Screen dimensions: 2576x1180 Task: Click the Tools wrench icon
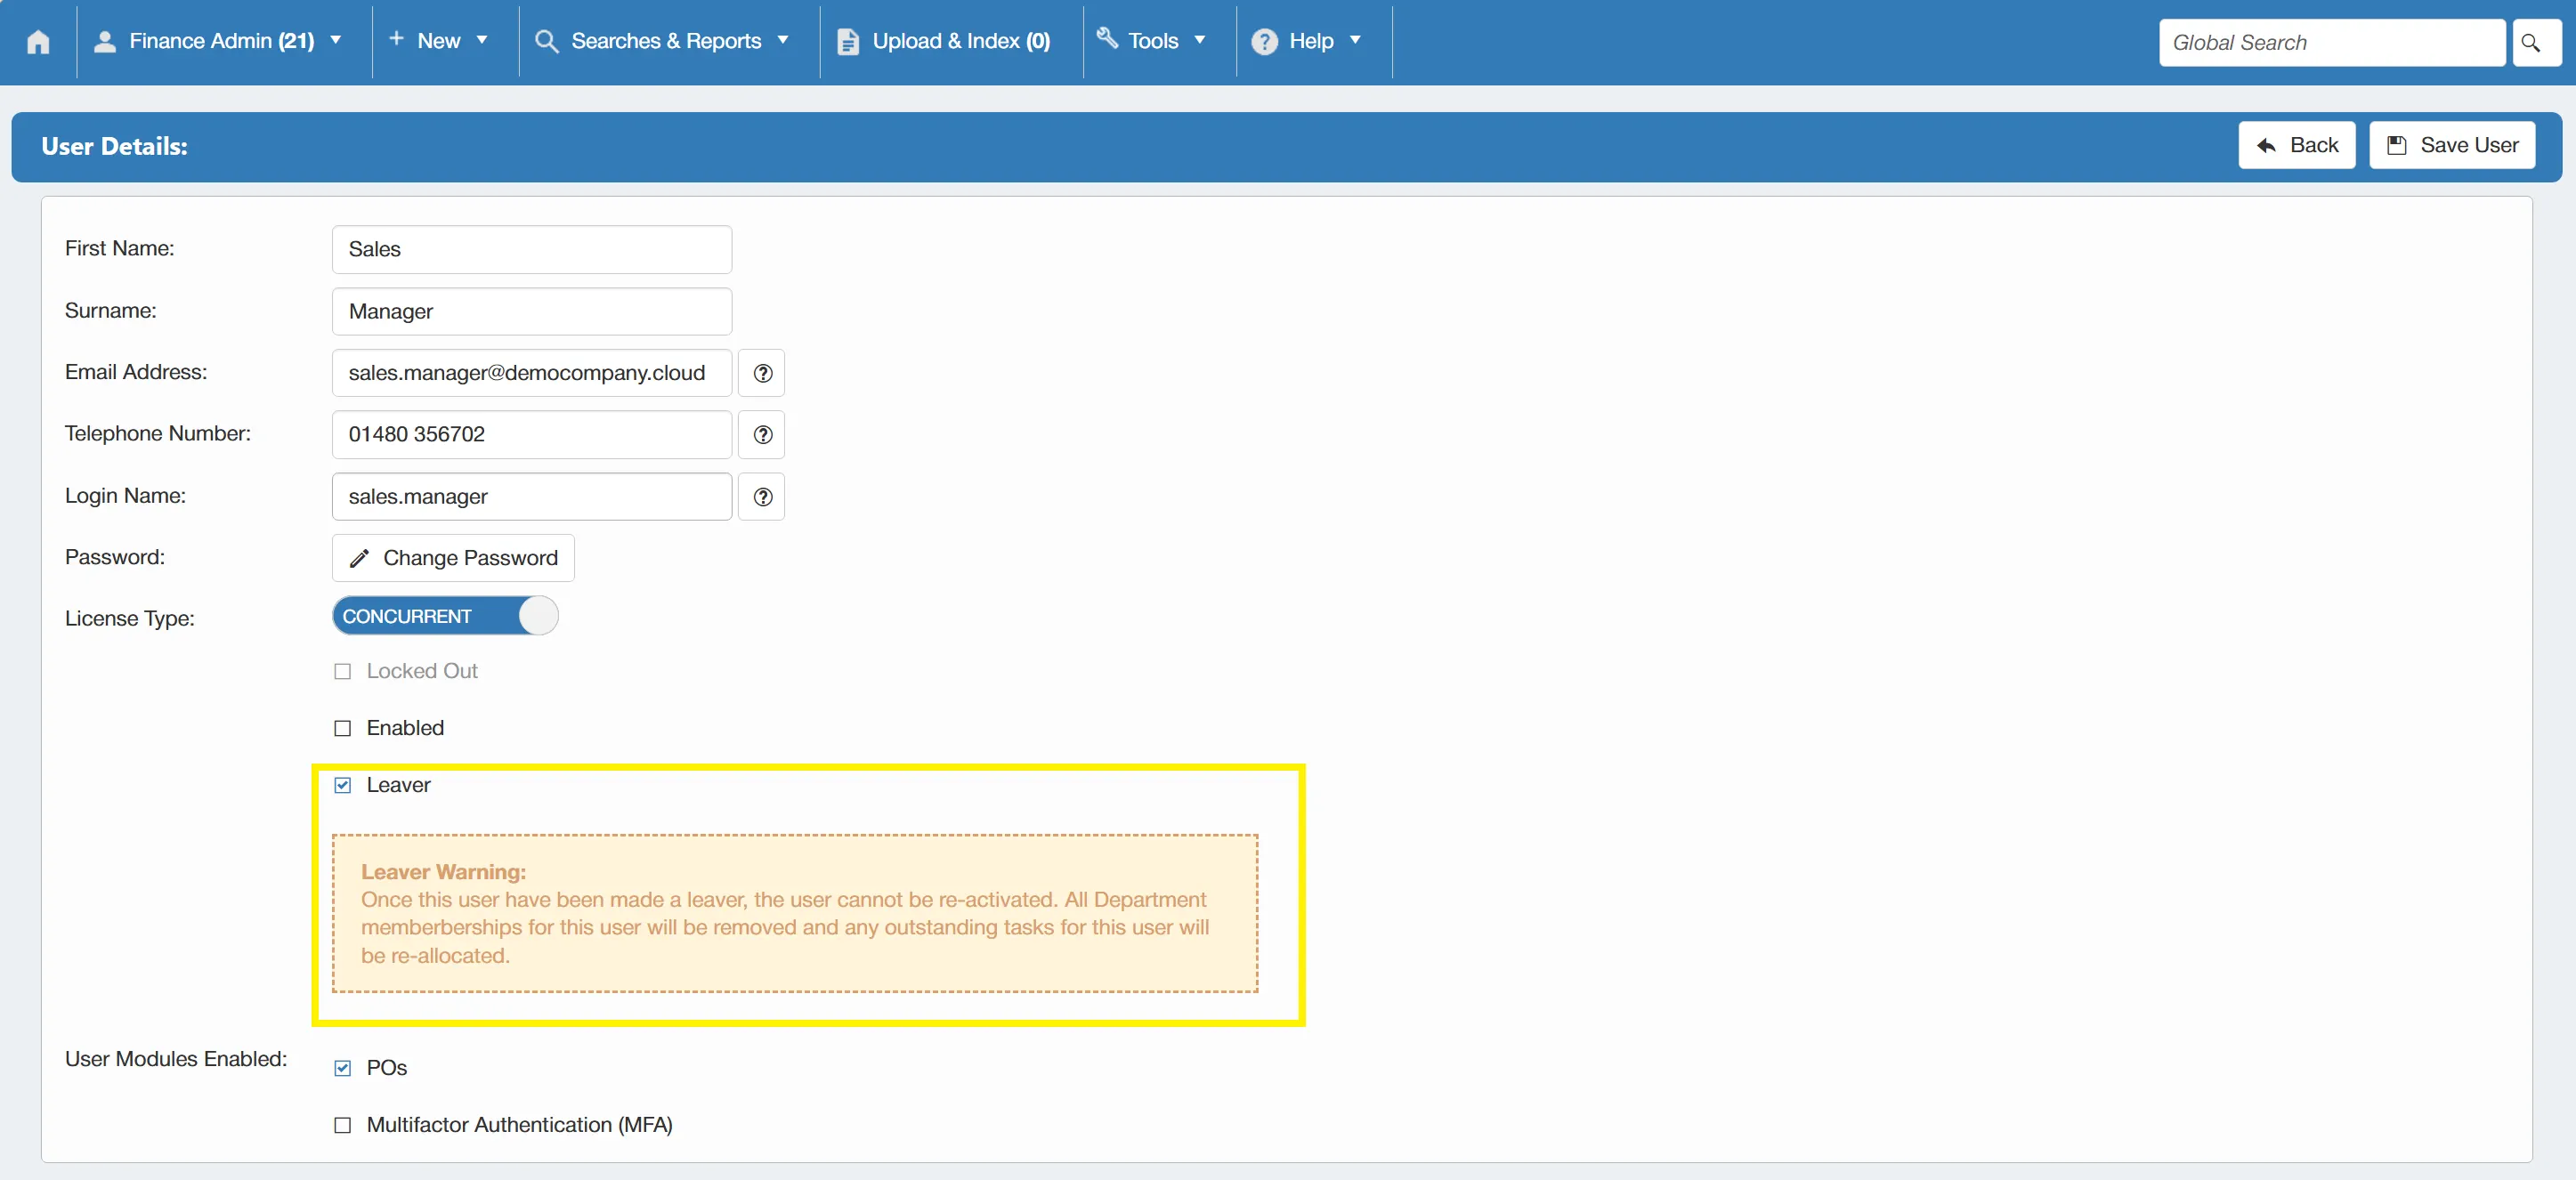[x=1107, y=39]
